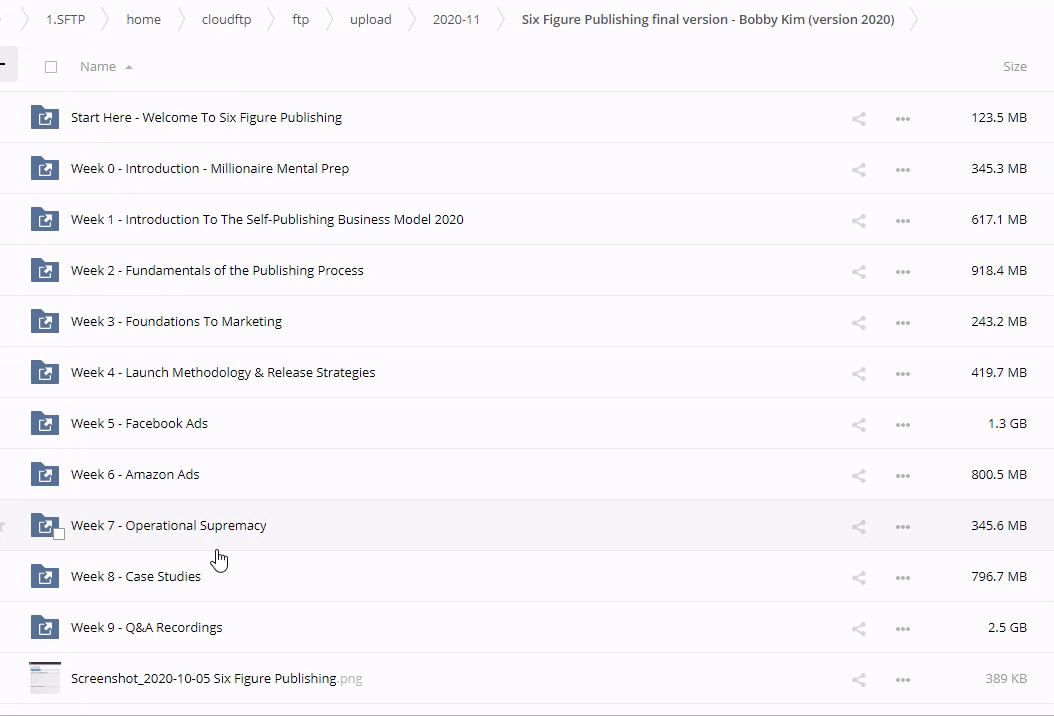Image resolution: width=1054 pixels, height=716 pixels.
Task: Navigate to the 2020-11 breadcrumb
Action: pos(456,19)
